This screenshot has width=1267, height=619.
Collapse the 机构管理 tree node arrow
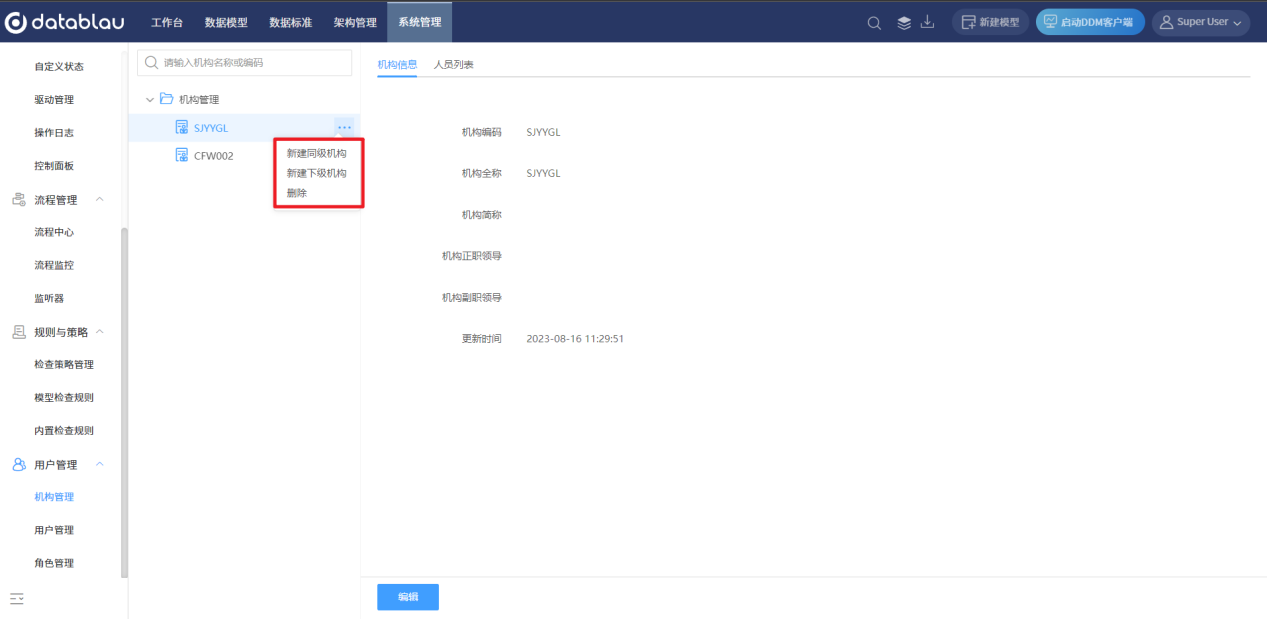tap(150, 100)
